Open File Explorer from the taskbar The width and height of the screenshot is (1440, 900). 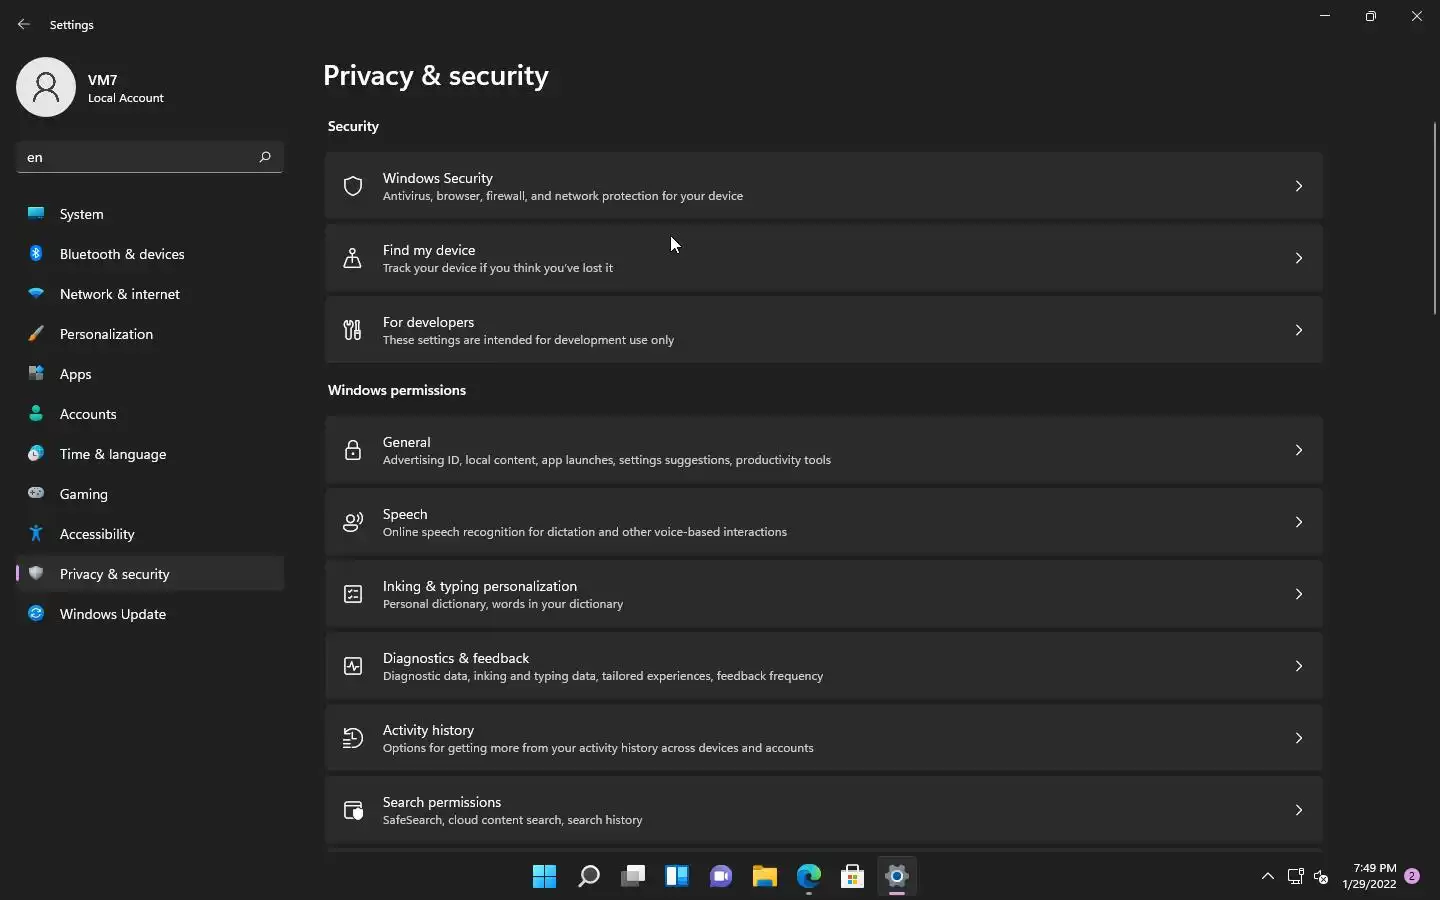coord(765,877)
